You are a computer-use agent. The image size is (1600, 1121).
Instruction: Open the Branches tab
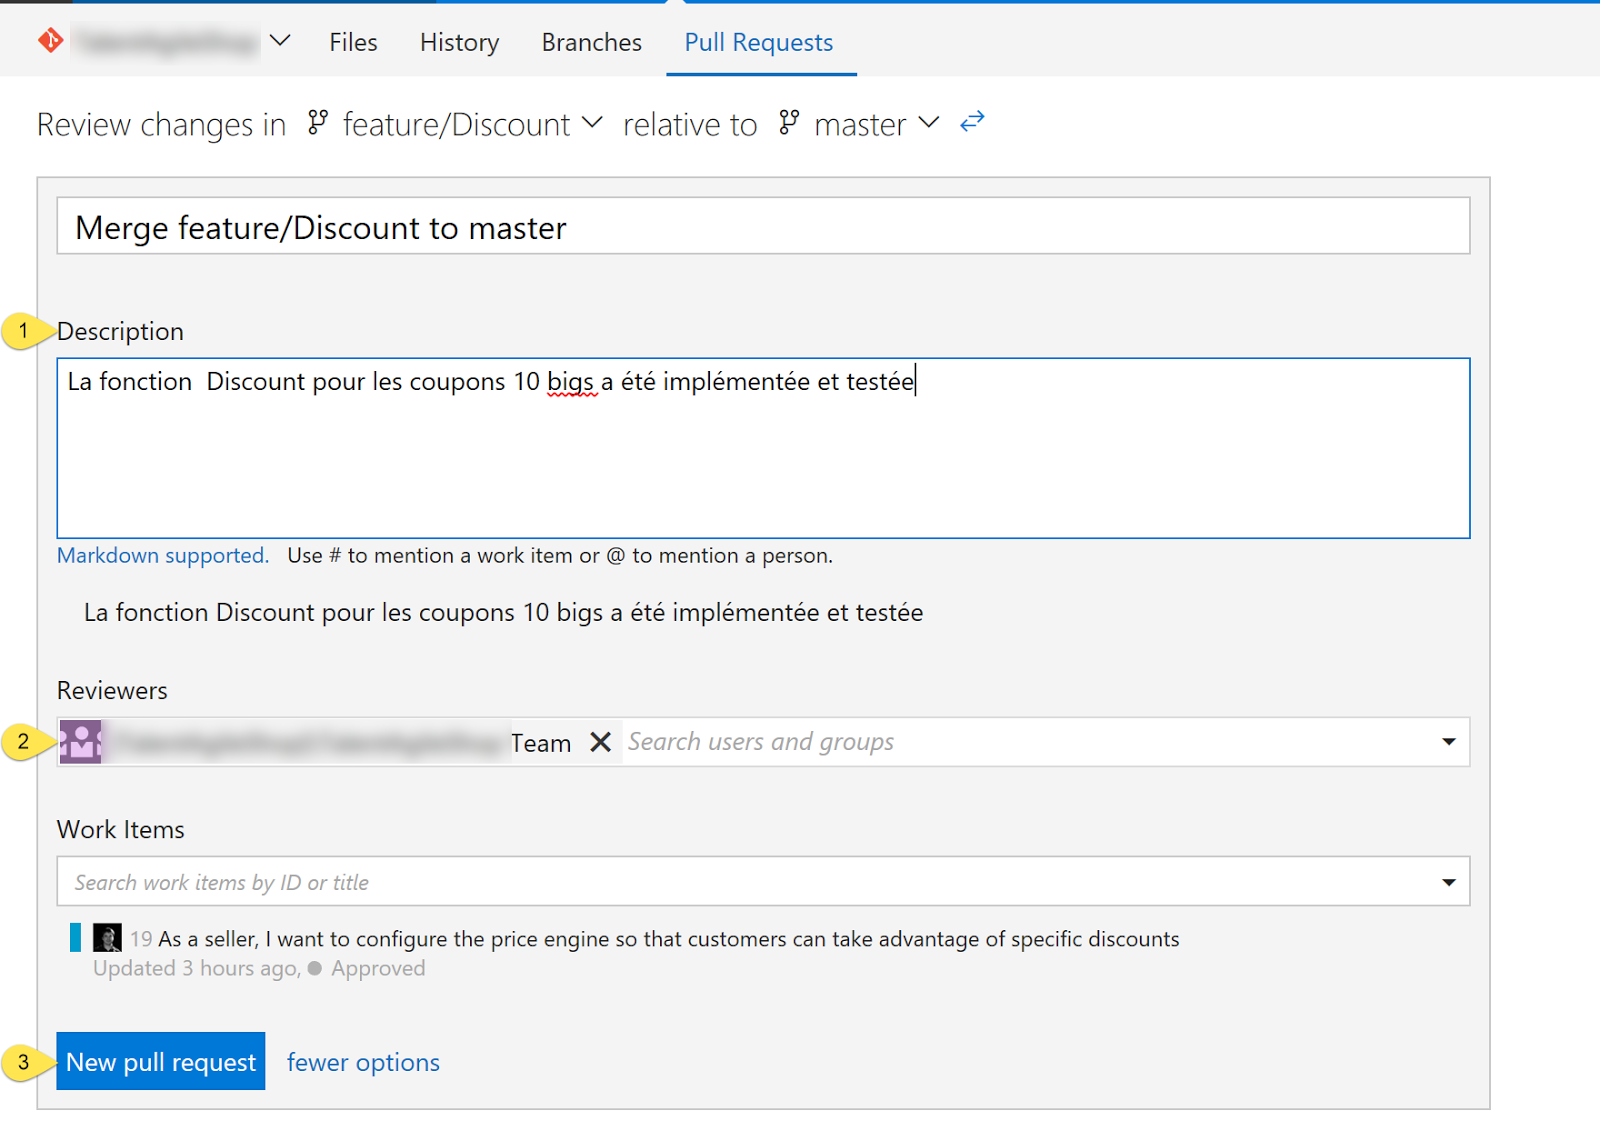pyautogui.click(x=591, y=42)
